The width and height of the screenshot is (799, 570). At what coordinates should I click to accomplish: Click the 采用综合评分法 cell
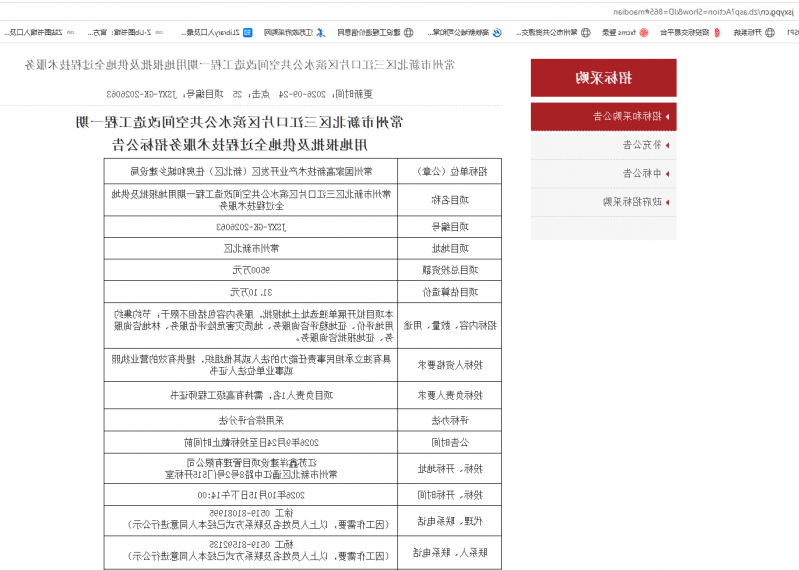[x=251, y=420]
